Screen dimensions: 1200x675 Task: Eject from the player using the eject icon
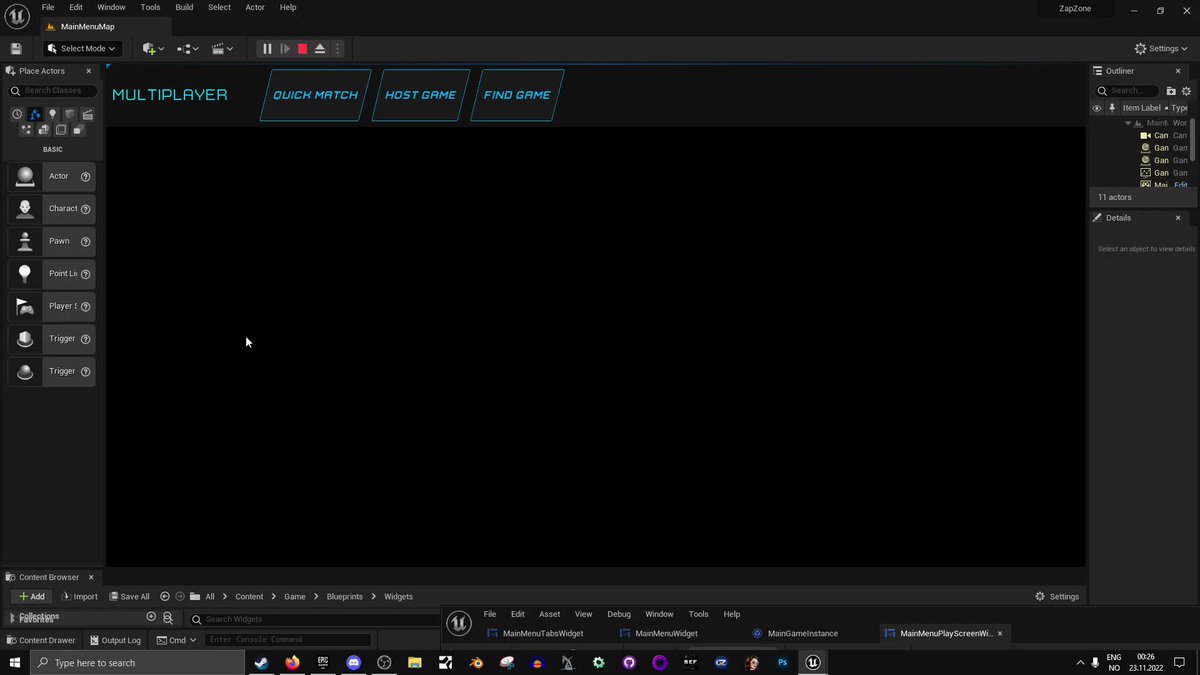point(319,48)
